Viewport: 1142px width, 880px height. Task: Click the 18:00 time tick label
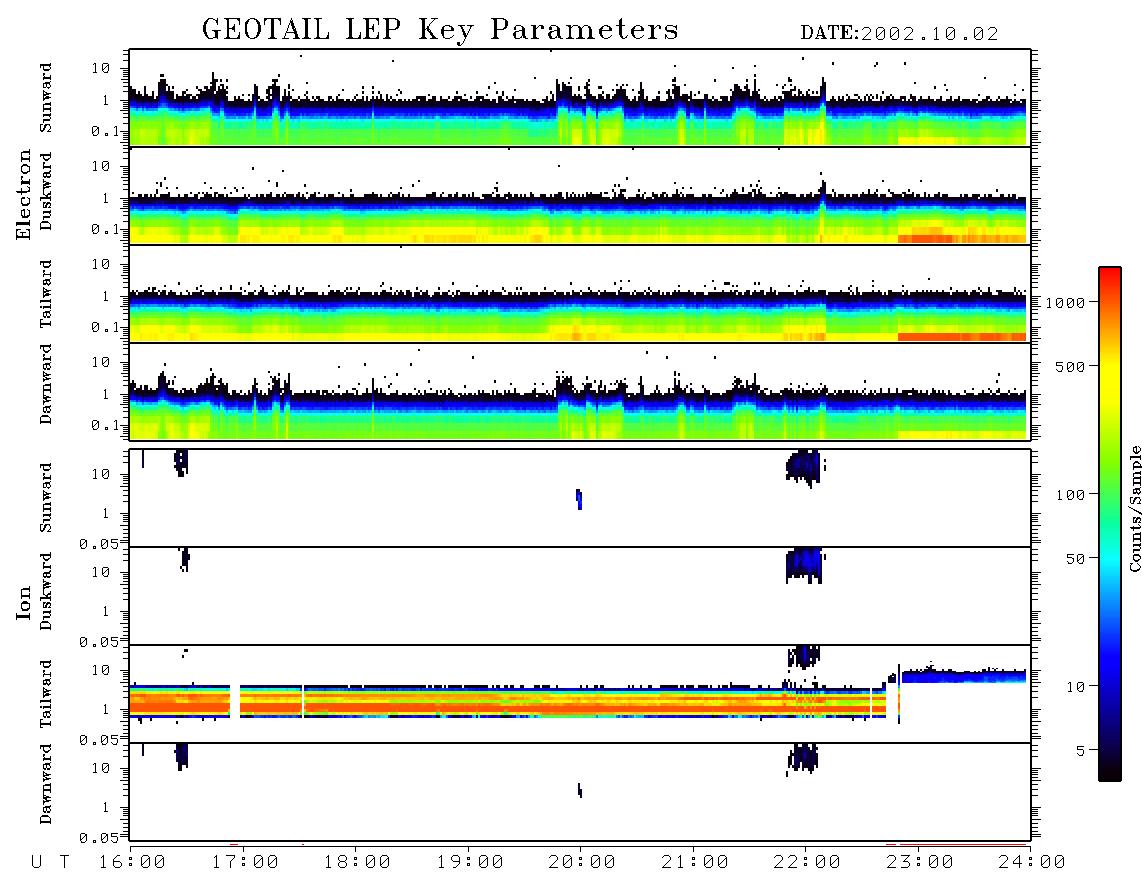pyautogui.click(x=357, y=863)
